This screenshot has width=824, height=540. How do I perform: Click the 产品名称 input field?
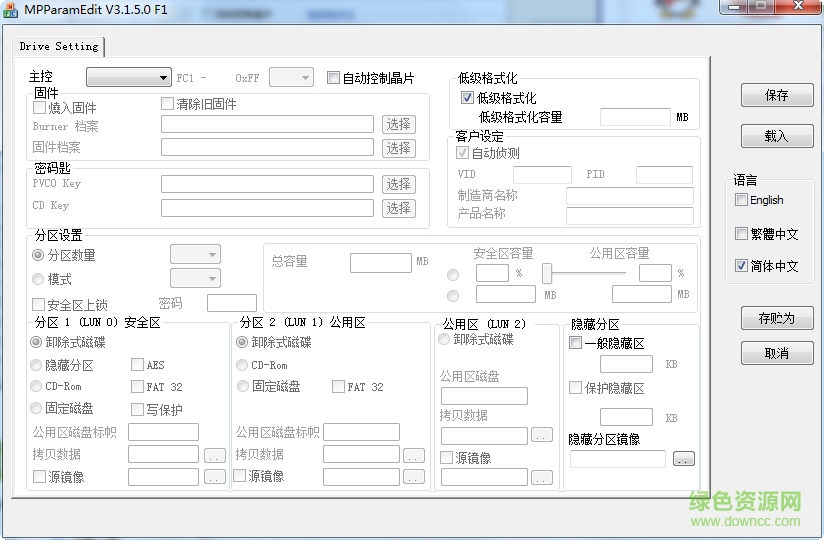(x=630, y=215)
